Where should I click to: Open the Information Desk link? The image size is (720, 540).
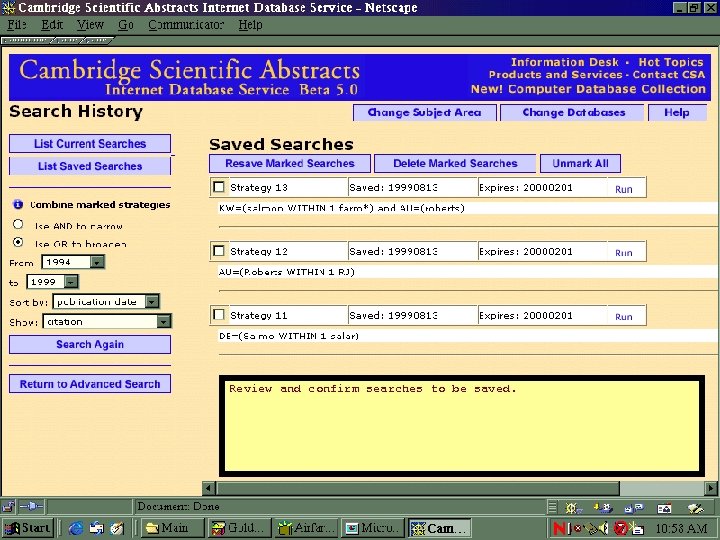coord(565,62)
